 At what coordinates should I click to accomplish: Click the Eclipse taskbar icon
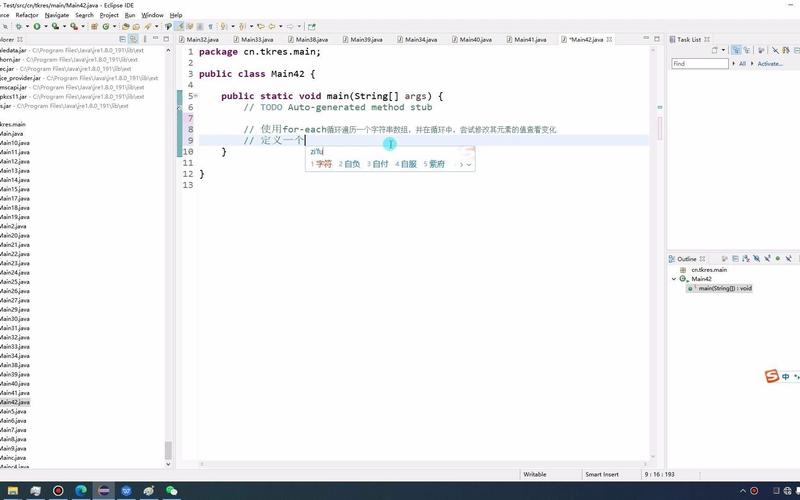click(104, 491)
